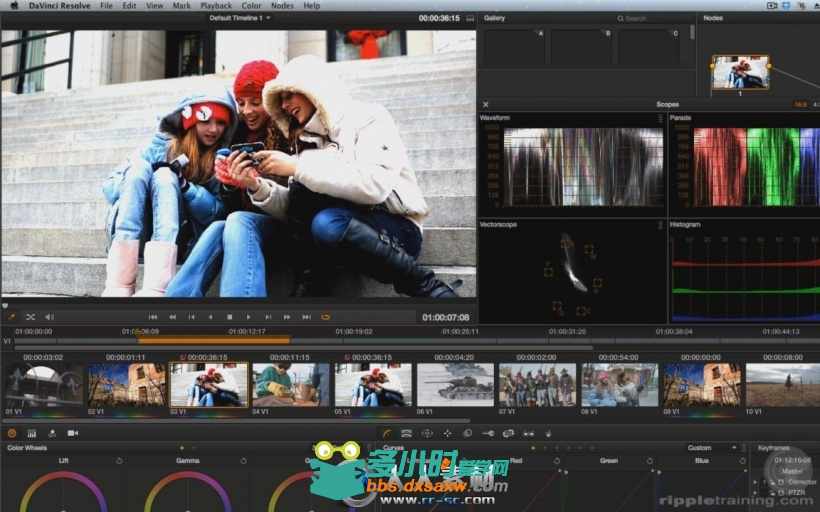This screenshot has height=512, width=820.
Task: Toggle loop playback
Action: (325, 317)
